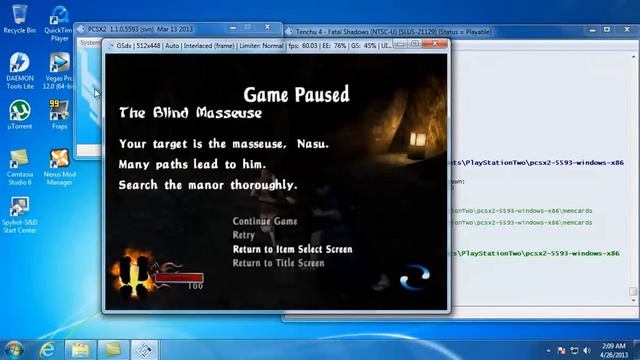Maximize the Tenchu 4 console window
The height and width of the screenshot is (360, 640).
click(607, 29)
